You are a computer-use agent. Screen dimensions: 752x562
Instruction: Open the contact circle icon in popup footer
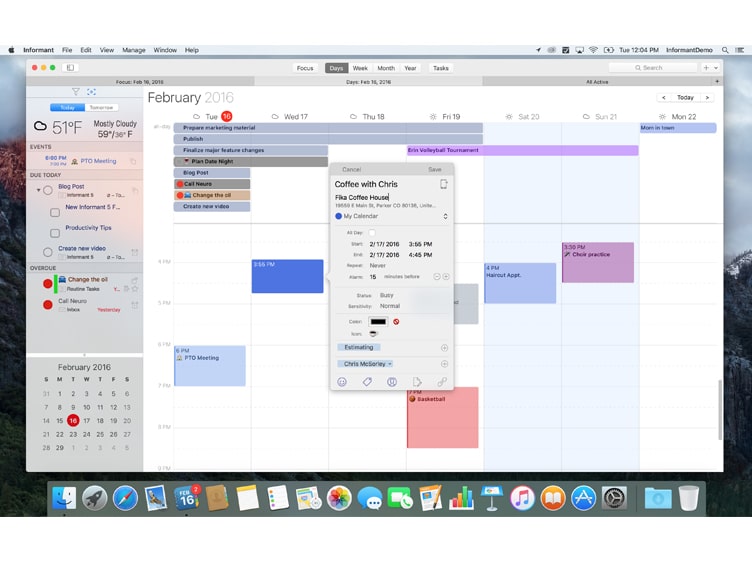[x=392, y=382]
